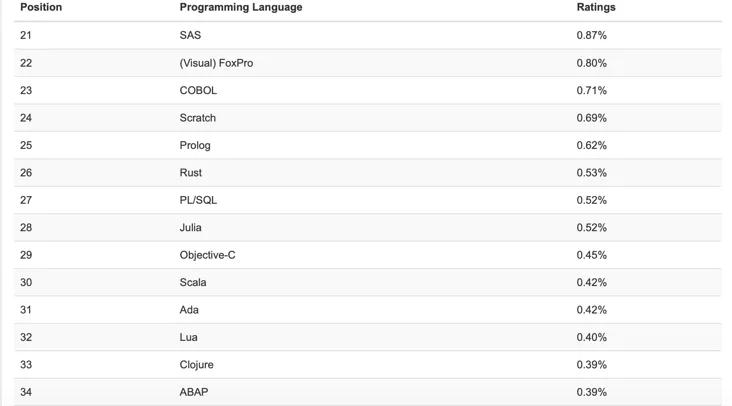Image resolution: width=732 pixels, height=406 pixels.
Task: Click the Ratings column header
Action: pos(596,7)
